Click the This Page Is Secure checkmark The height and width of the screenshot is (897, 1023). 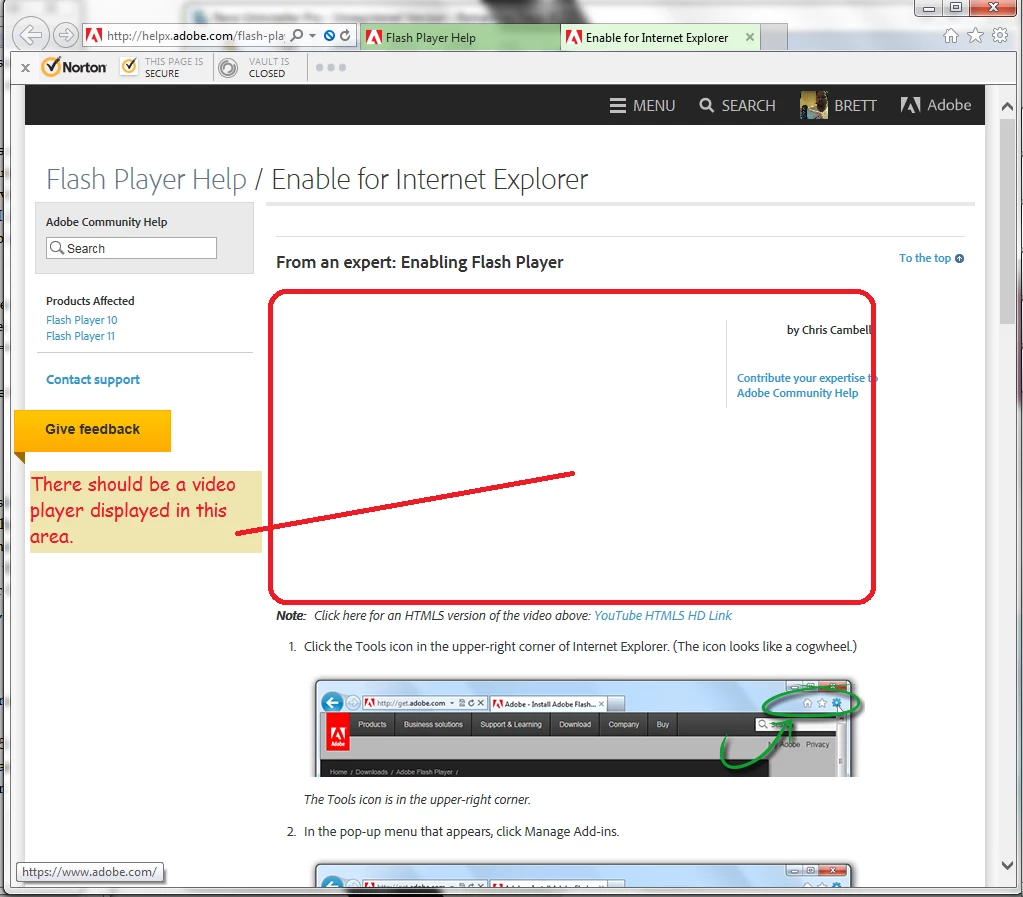click(129, 67)
